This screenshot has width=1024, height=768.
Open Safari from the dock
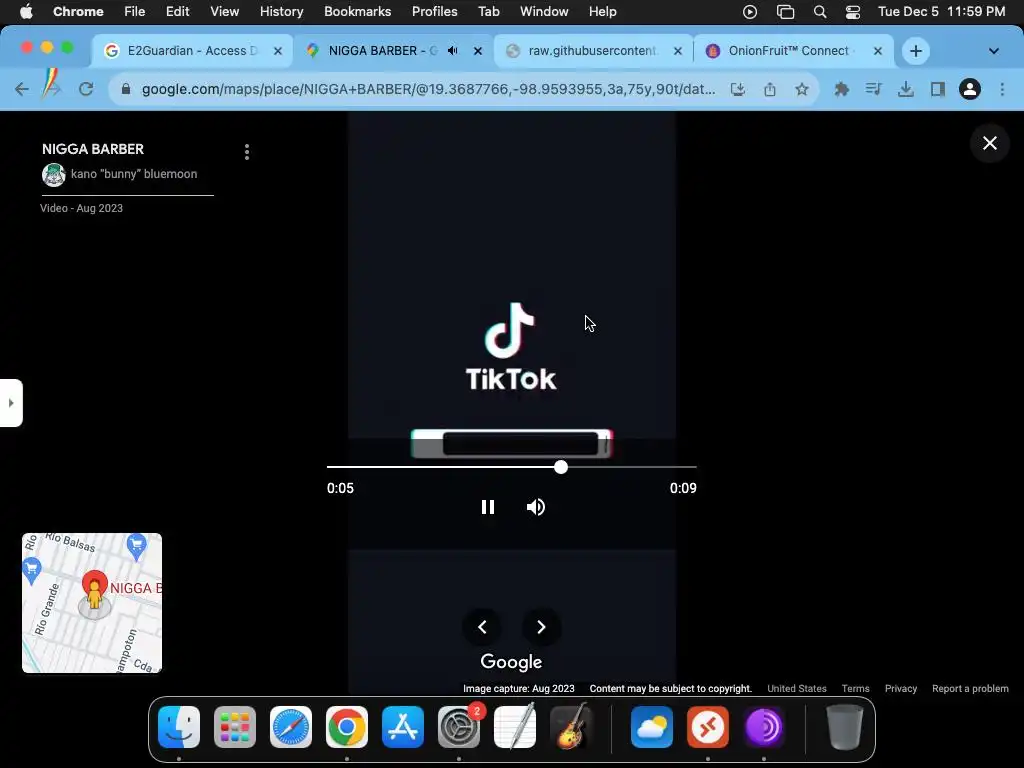[x=291, y=727]
